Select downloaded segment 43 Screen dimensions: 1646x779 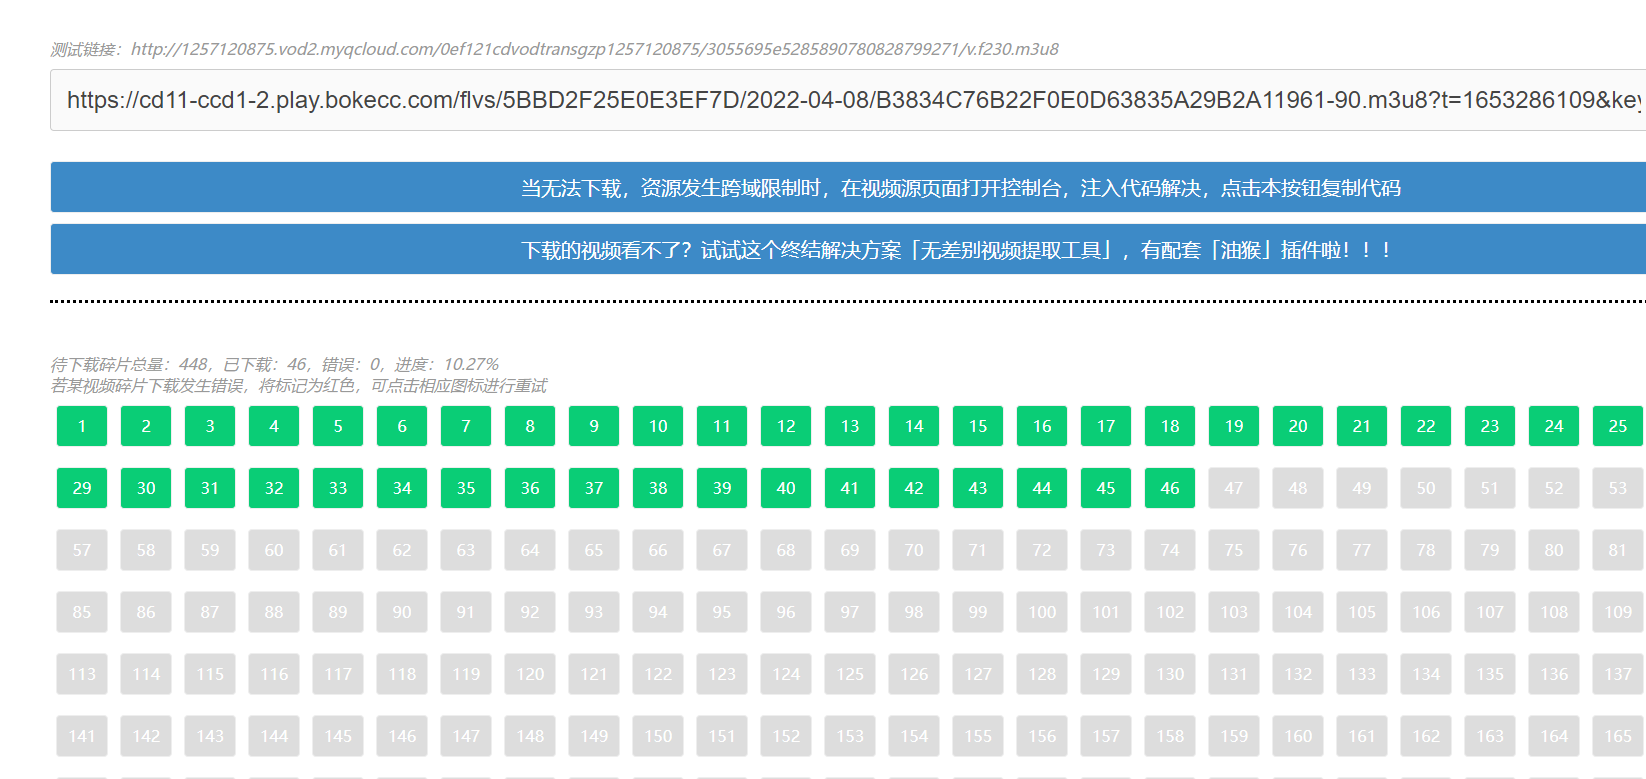point(978,488)
